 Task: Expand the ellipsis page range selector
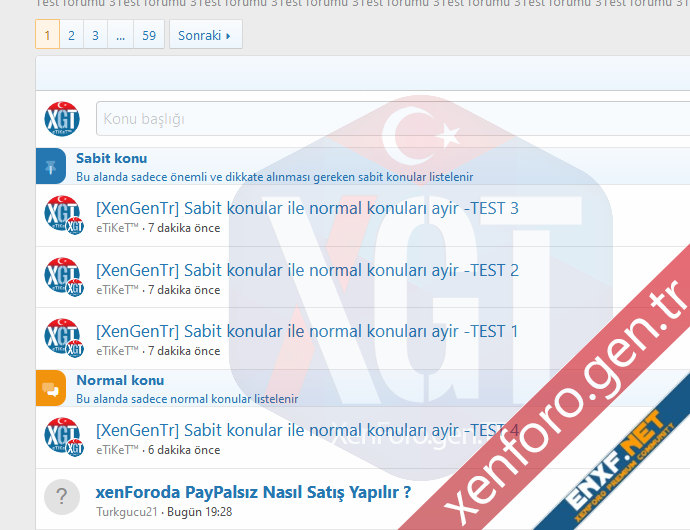120,35
